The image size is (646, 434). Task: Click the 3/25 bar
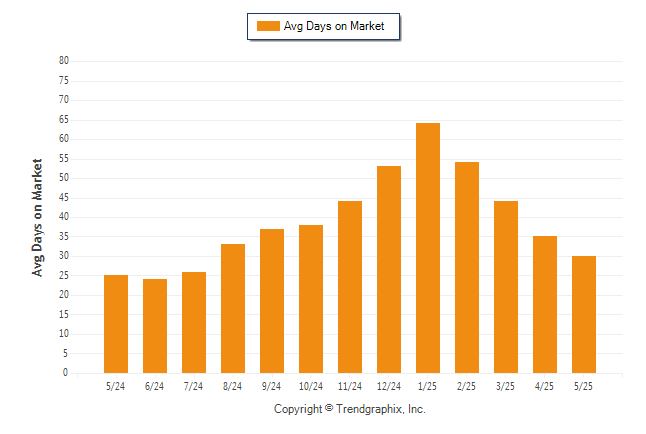(x=506, y=287)
